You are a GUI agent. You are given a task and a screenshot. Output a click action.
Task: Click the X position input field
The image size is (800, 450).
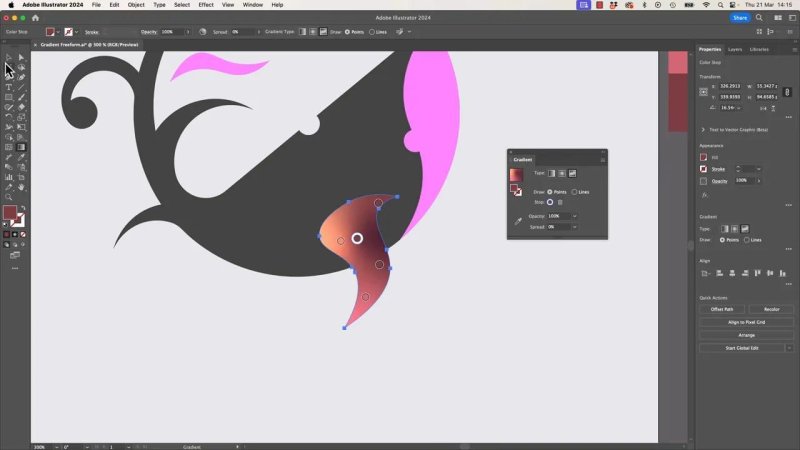(x=730, y=86)
